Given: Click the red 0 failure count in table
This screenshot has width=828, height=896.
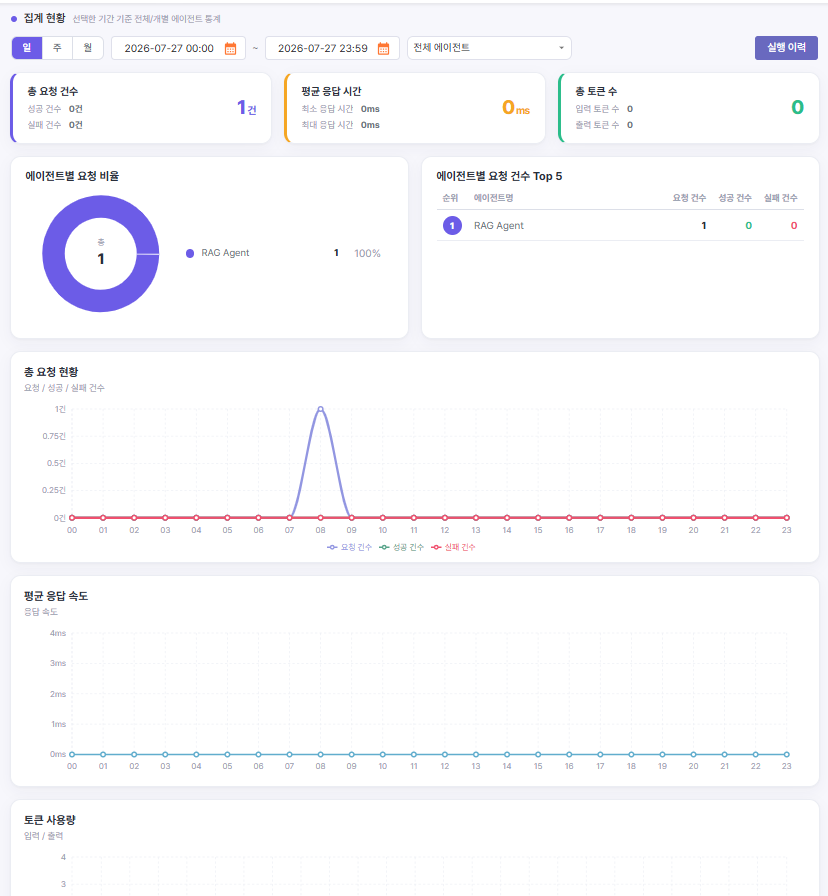Looking at the screenshot, I should [794, 226].
